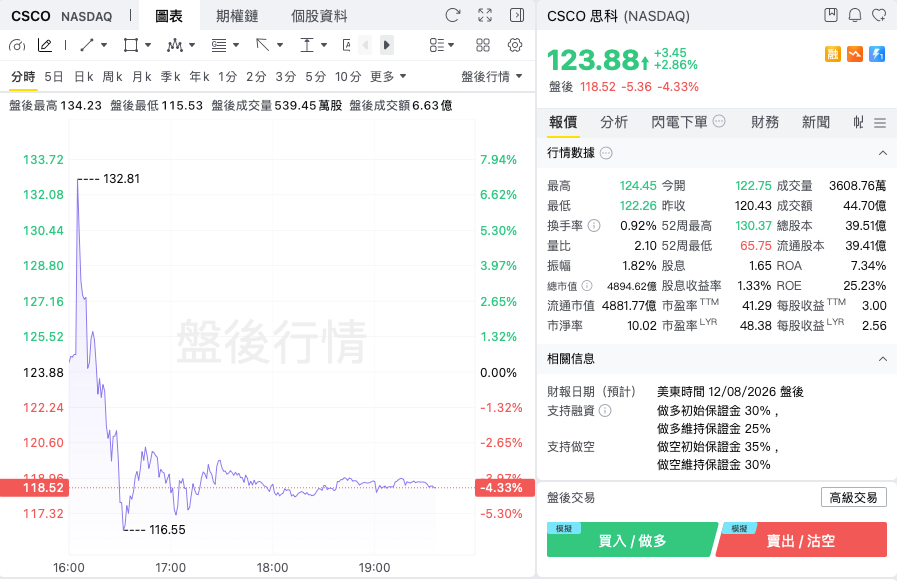Select the 1分 timeframe
The width and height of the screenshot is (897, 581).
(x=228, y=77)
